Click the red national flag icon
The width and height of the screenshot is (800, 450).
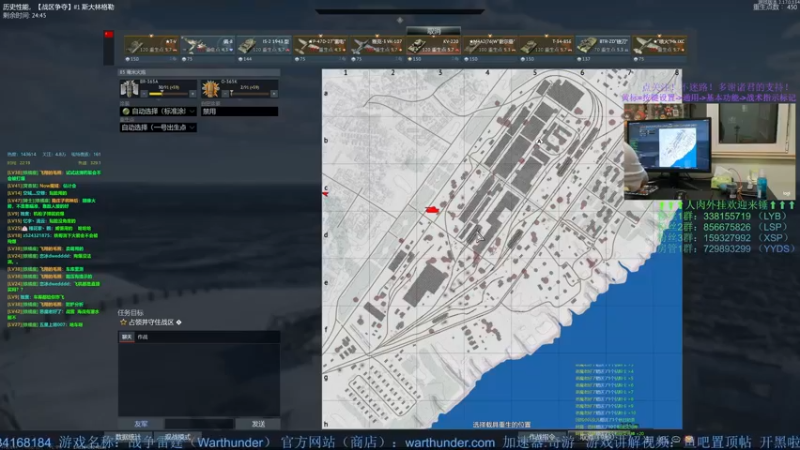[x=109, y=35]
